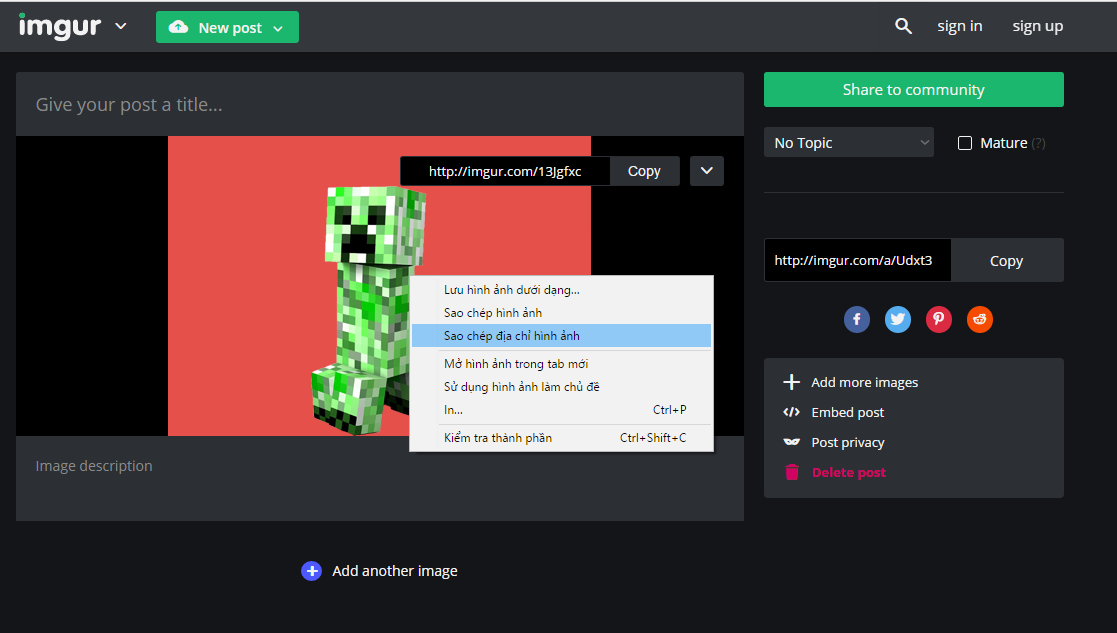
Task: Share on Pinterest icon
Action: (939, 319)
